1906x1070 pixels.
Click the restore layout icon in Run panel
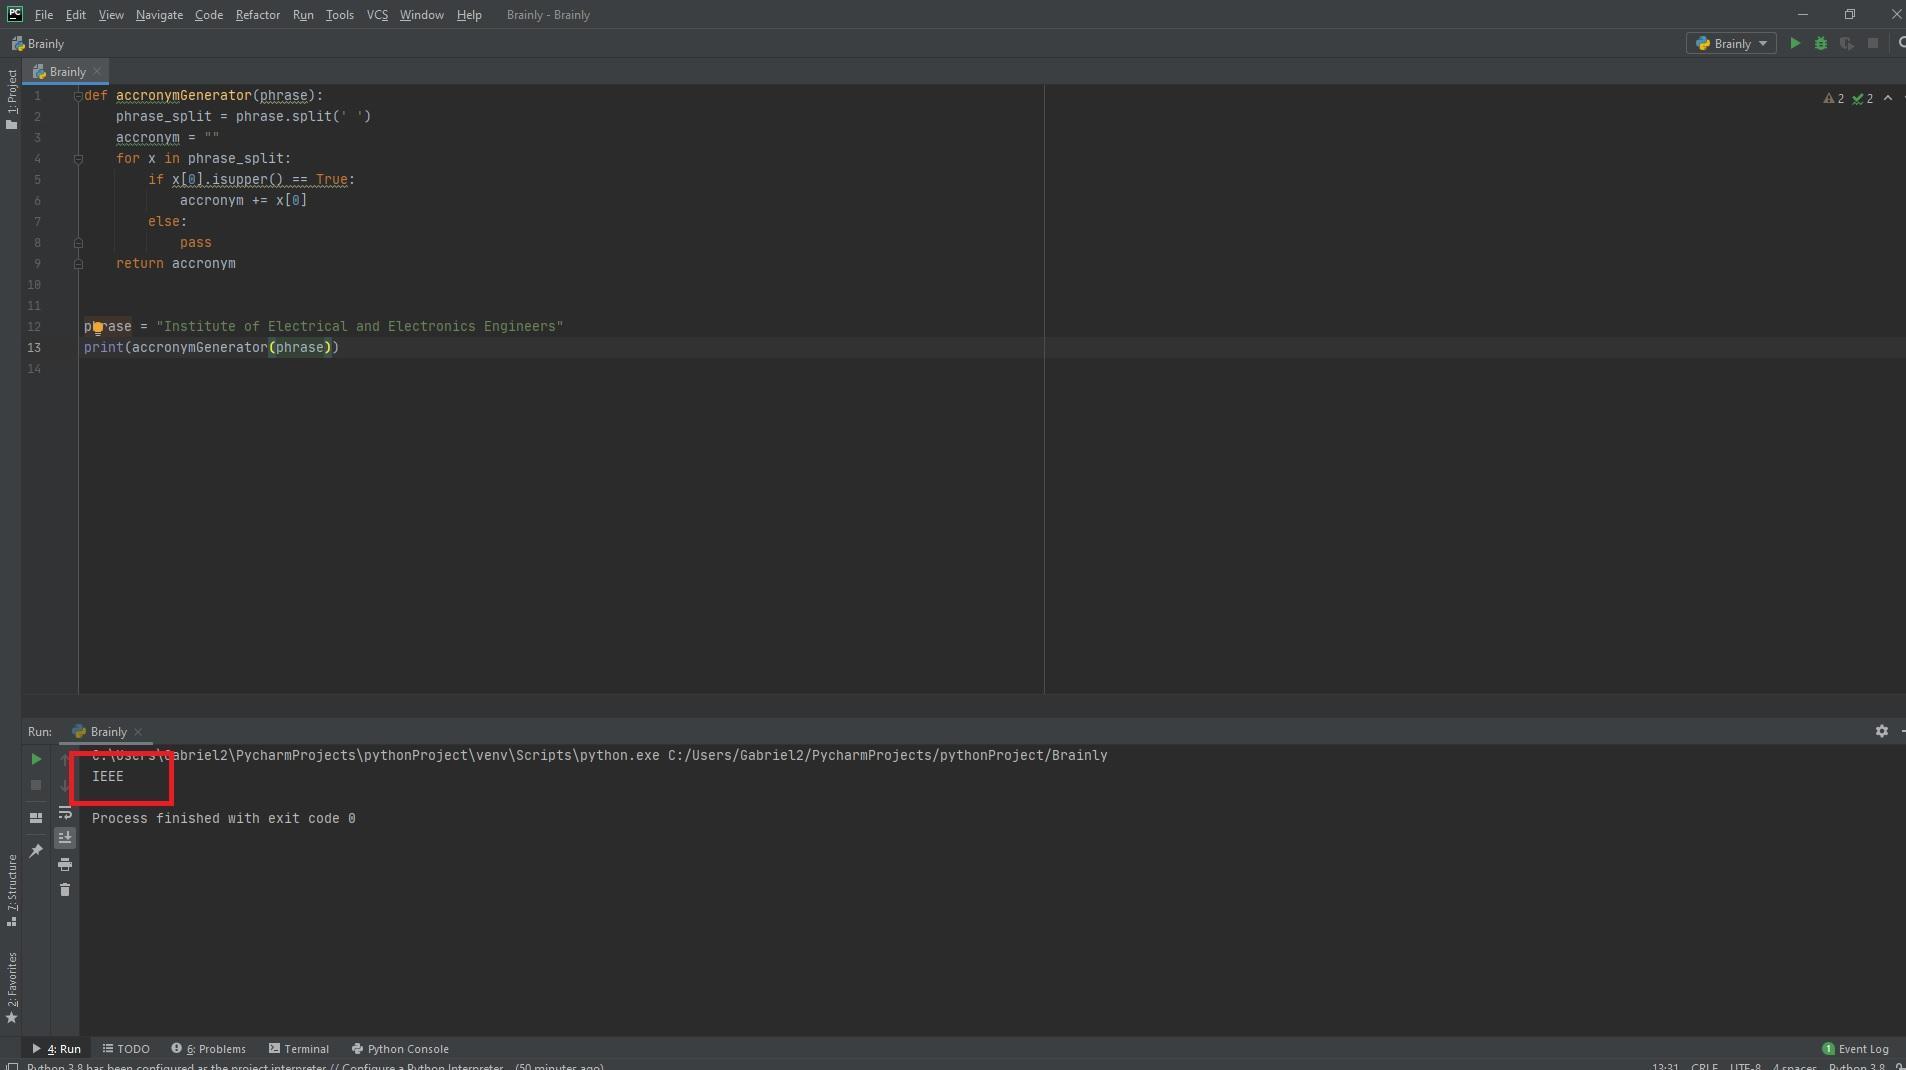[x=36, y=818]
